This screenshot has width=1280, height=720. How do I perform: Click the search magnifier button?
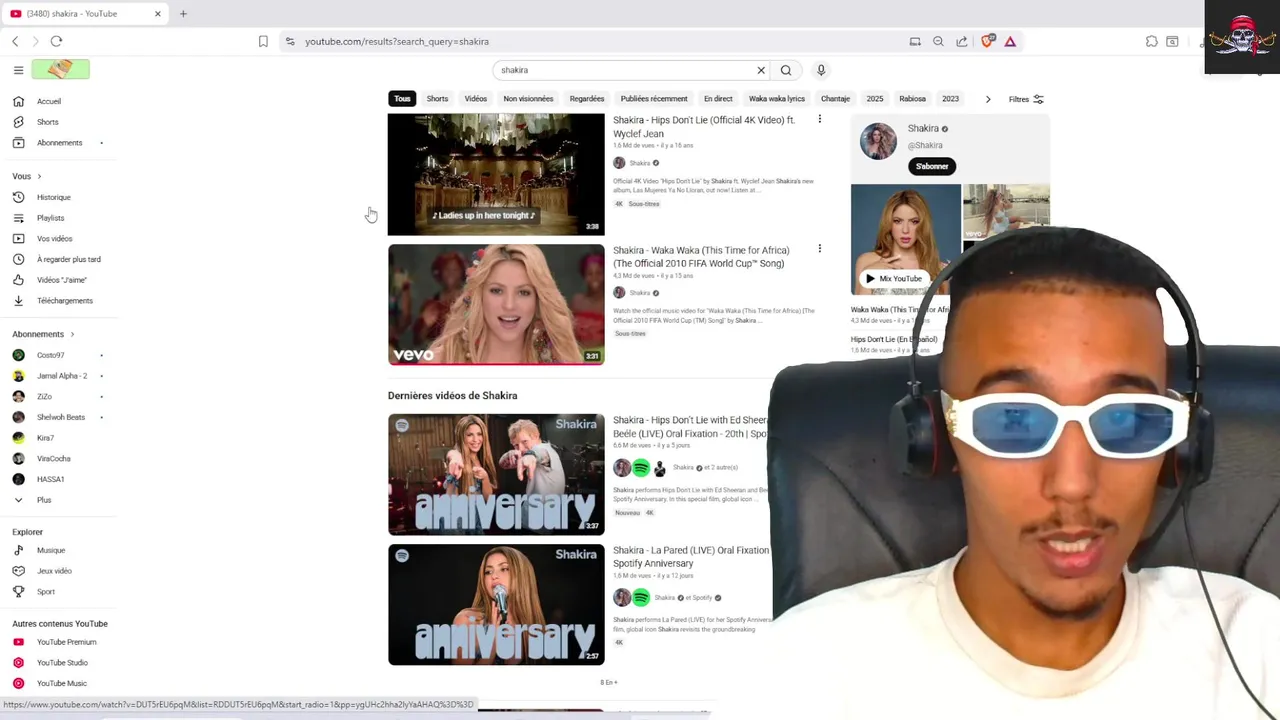point(786,70)
